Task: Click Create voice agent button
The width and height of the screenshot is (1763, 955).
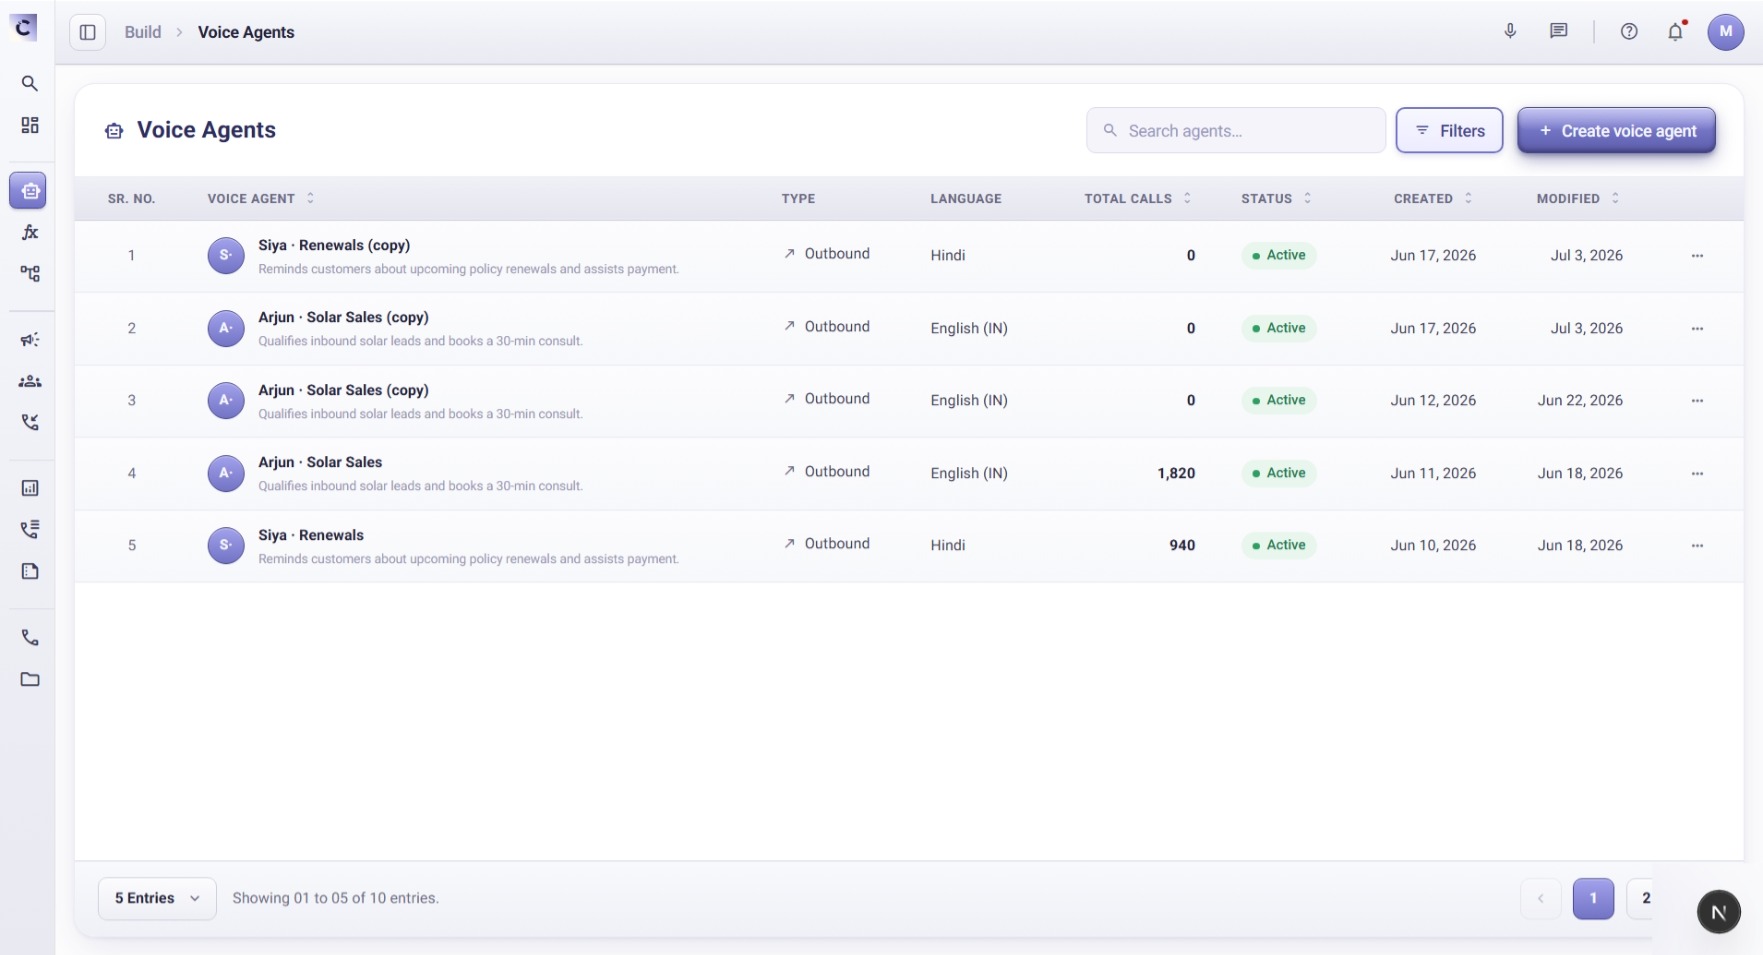Action: (x=1616, y=130)
